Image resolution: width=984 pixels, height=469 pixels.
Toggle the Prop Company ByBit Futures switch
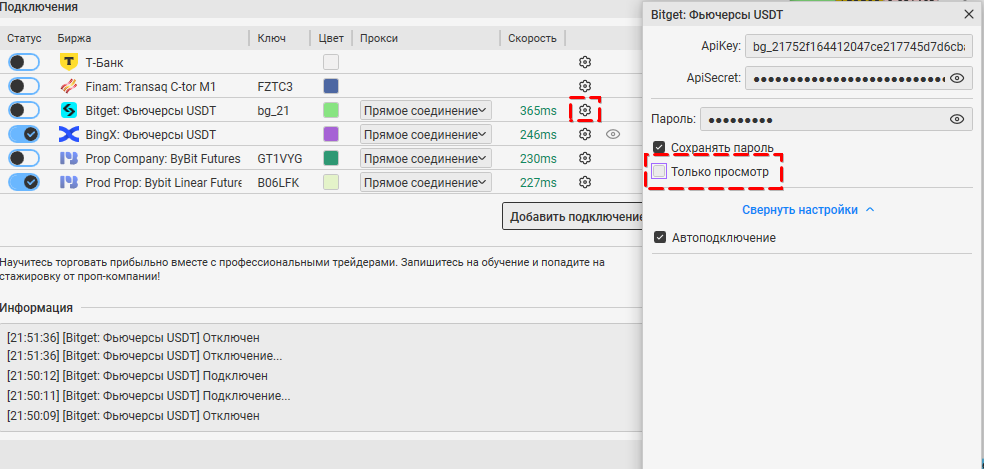(x=24, y=158)
